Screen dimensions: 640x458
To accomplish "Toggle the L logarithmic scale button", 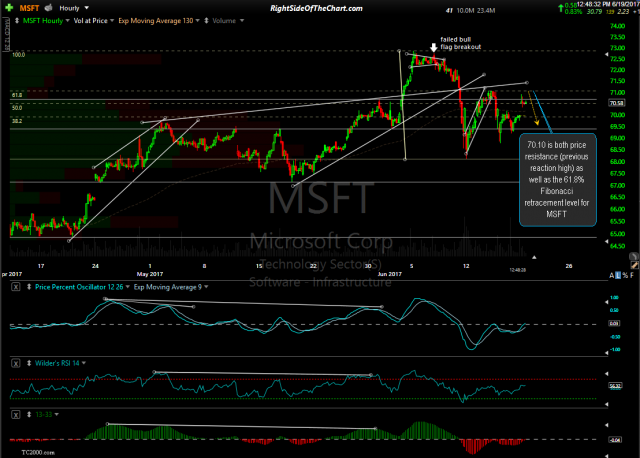I will pos(618,276).
